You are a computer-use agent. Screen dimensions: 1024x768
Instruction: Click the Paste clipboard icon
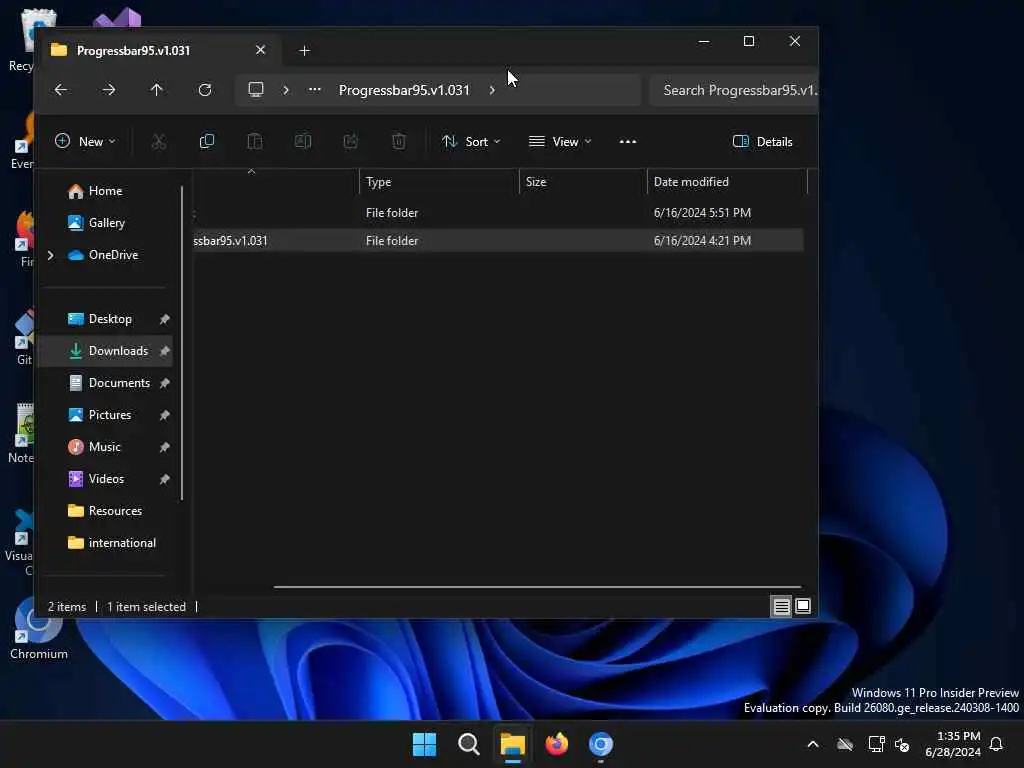[255, 142]
